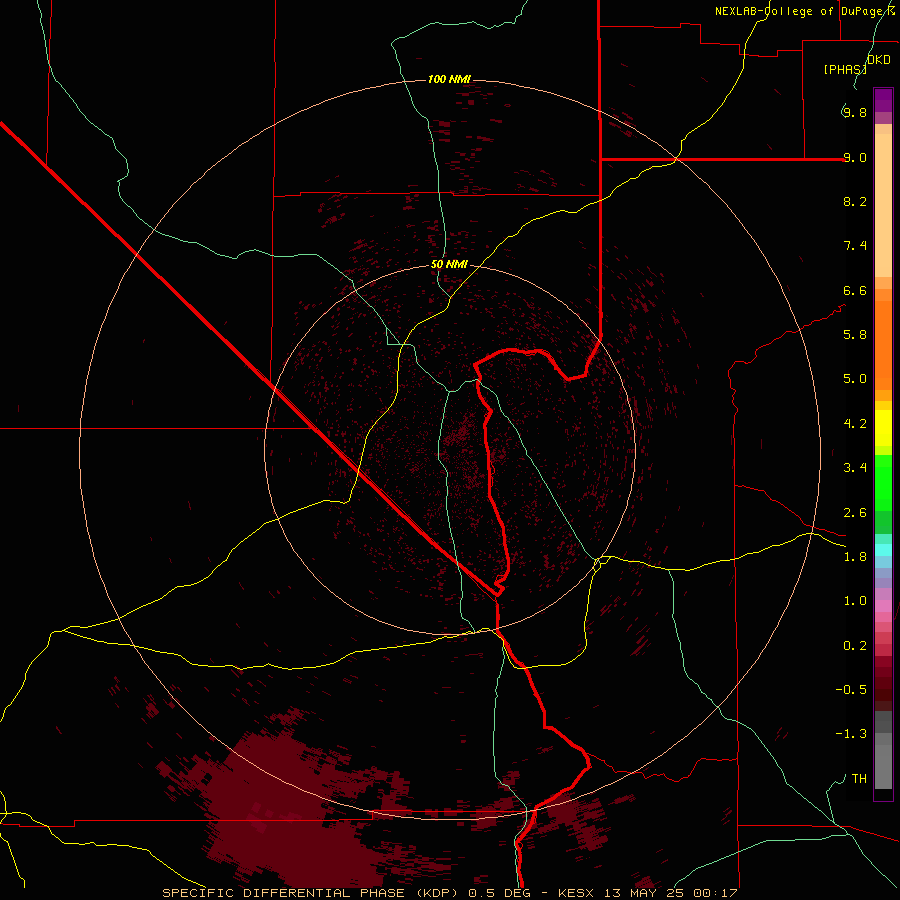Viewport: 900px width, 900px height.
Task: Click the 5.0 value on the color scale
Action: (855, 379)
